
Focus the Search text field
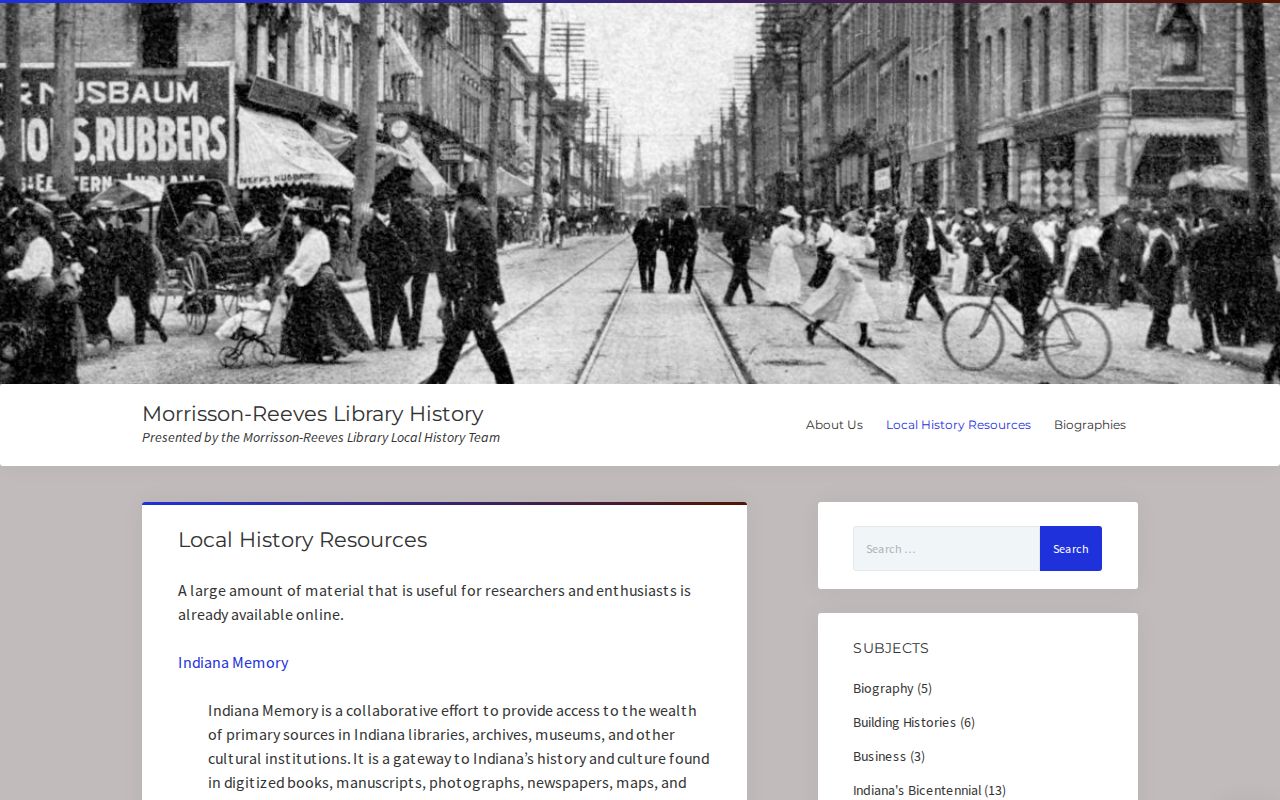(946, 548)
